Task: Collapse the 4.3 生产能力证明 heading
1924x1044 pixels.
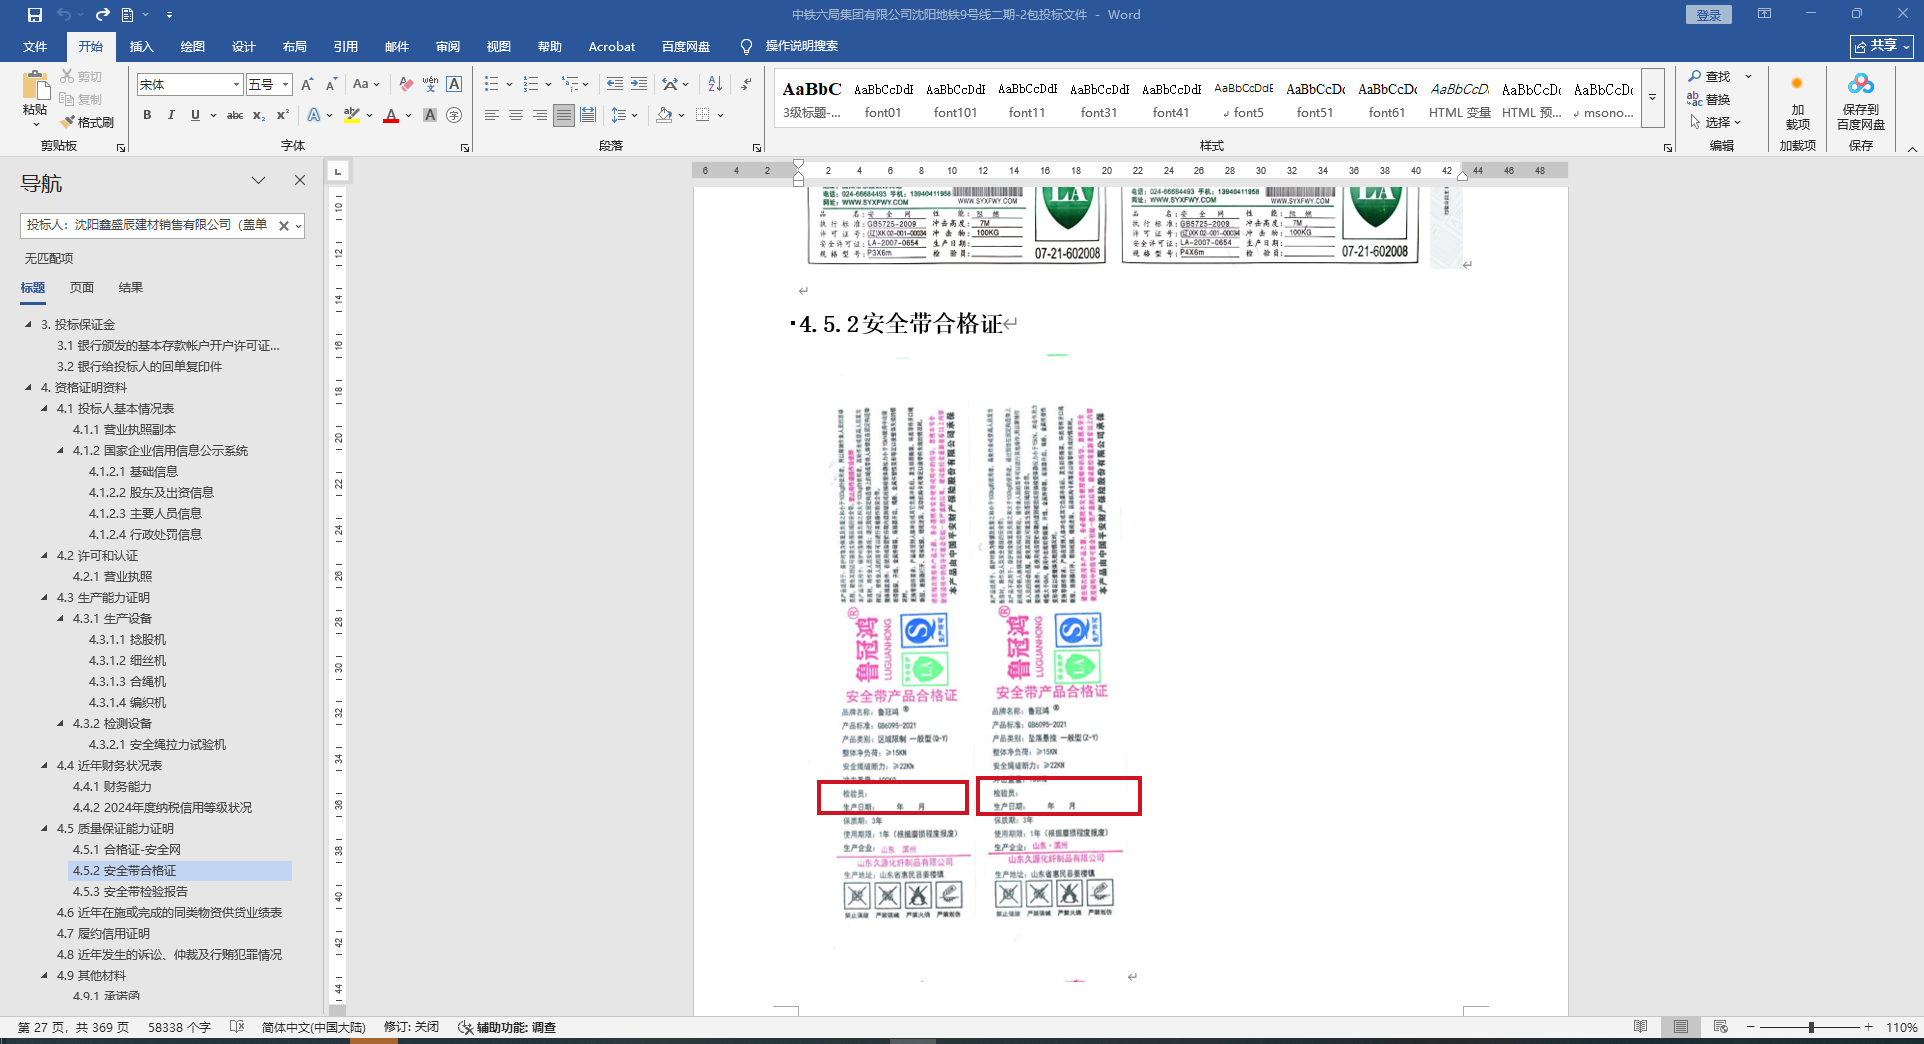Action: click(44, 598)
